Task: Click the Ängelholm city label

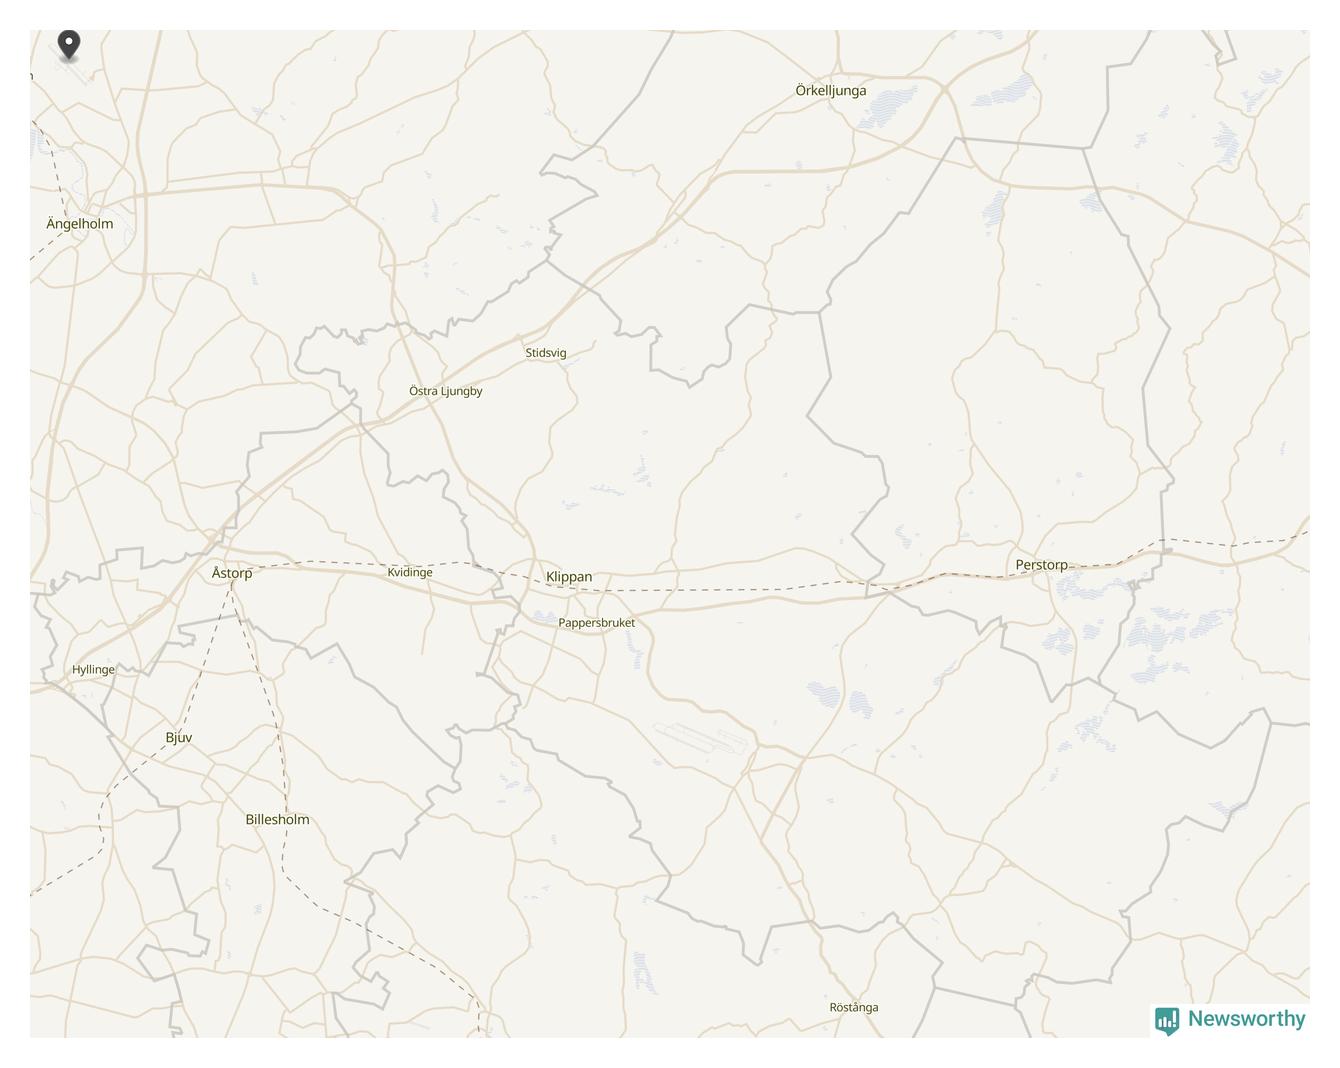Action: [x=80, y=223]
